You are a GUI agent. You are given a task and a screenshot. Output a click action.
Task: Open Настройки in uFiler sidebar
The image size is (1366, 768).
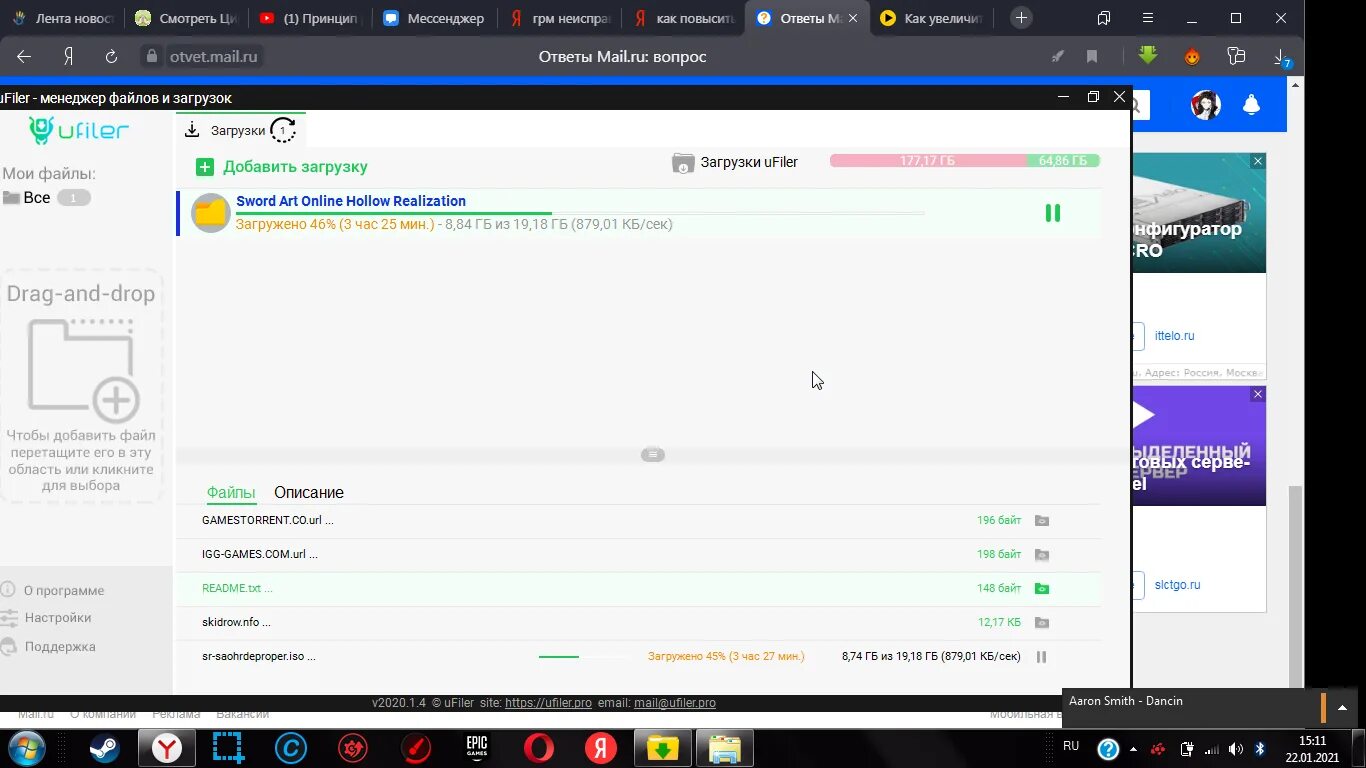(57, 618)
